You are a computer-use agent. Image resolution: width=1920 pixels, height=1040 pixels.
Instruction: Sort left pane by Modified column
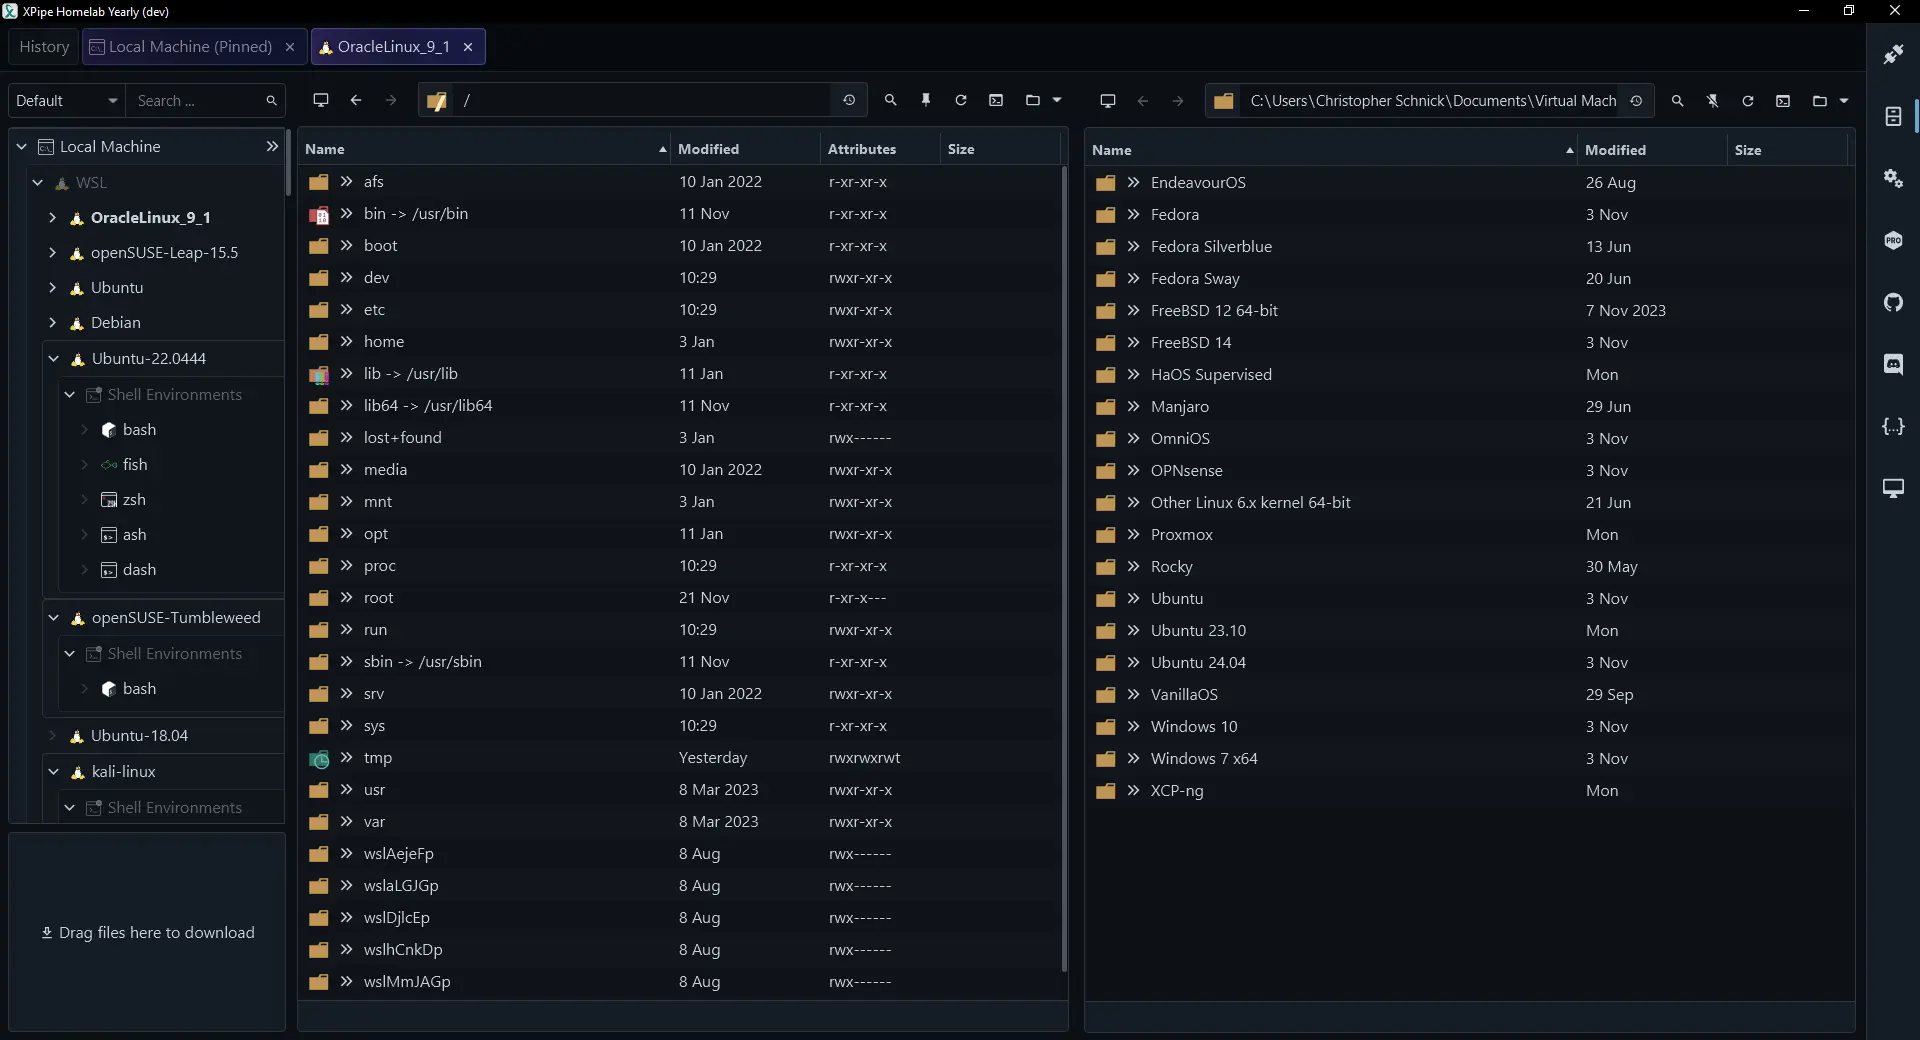[745, 148]
